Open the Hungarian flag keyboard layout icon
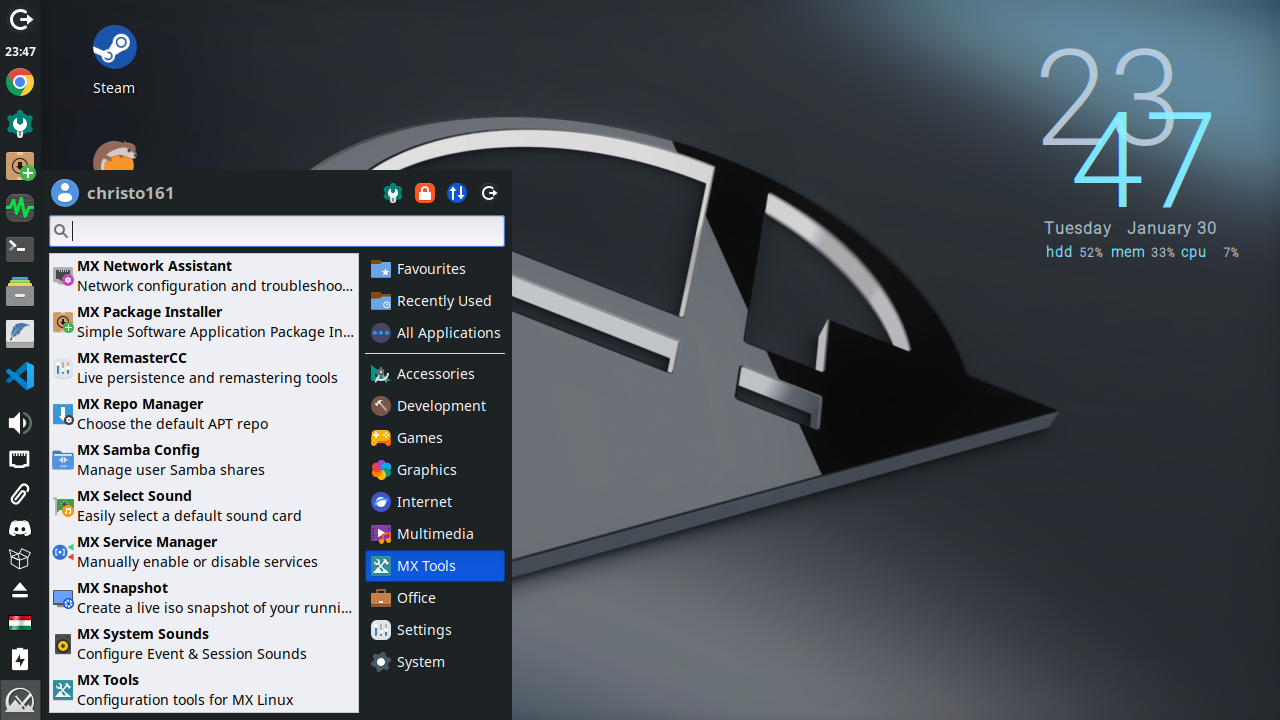Viewport: 1280px width, 720px height. coord(20,623)
